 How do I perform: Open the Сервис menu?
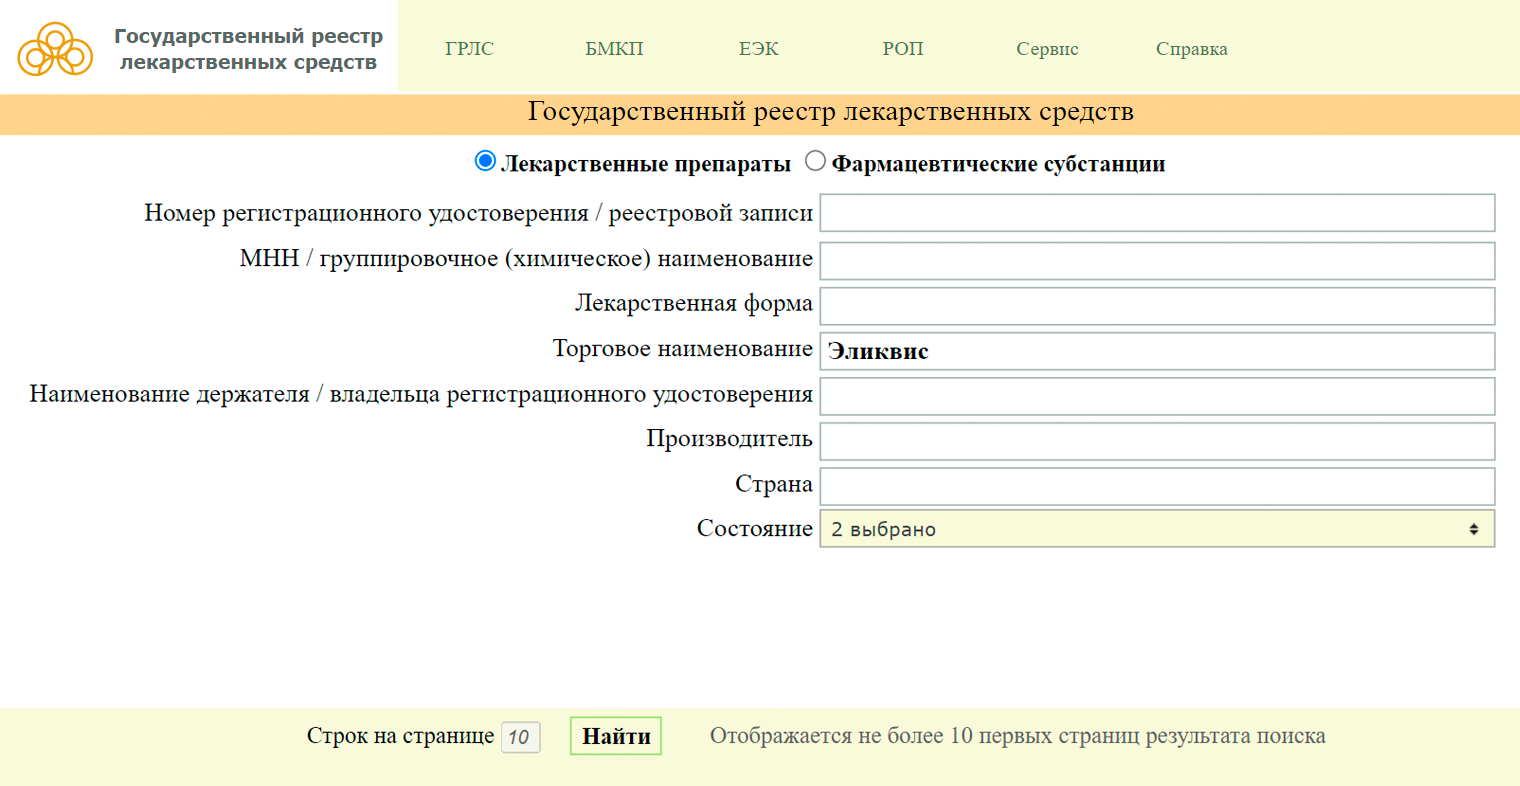[1047, 49]
